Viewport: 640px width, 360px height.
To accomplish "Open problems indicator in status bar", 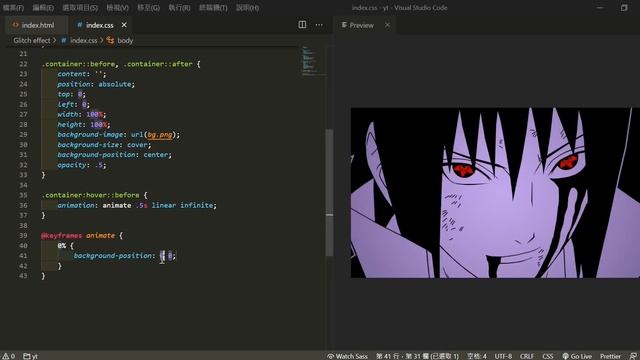I will click(x=9, y=356).
